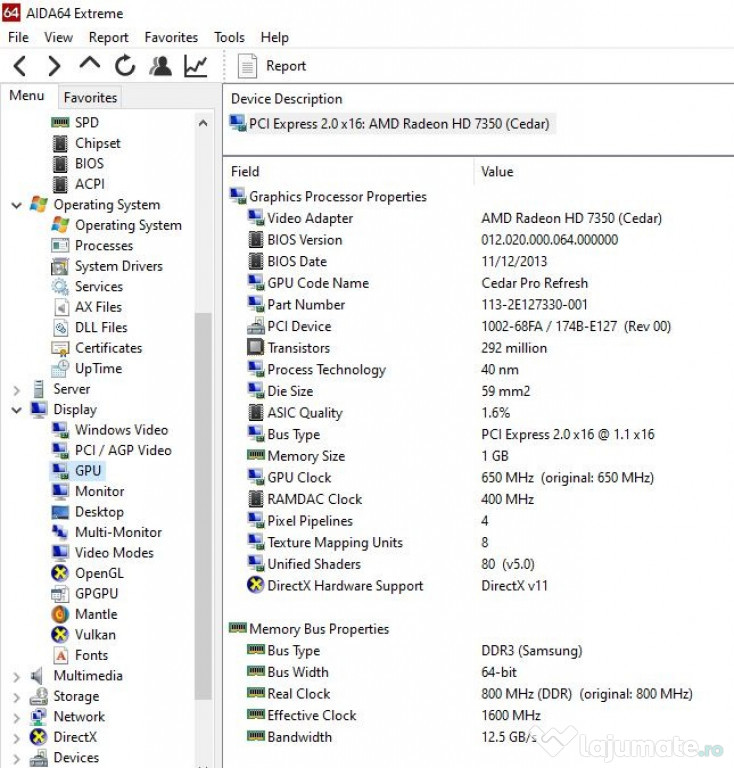
Task: Switch to the Favorites tab
Action: (x=90, y=97)
